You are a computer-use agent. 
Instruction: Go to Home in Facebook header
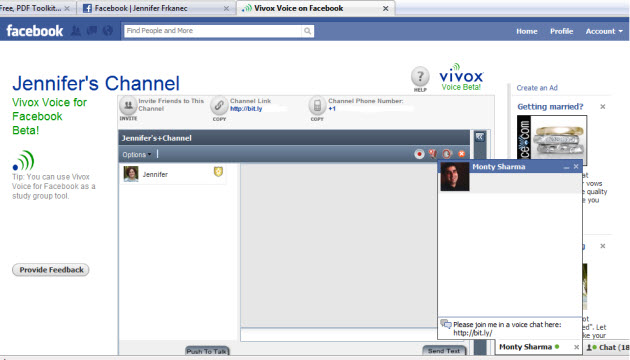pyautogui.click(x=527, y=31)
